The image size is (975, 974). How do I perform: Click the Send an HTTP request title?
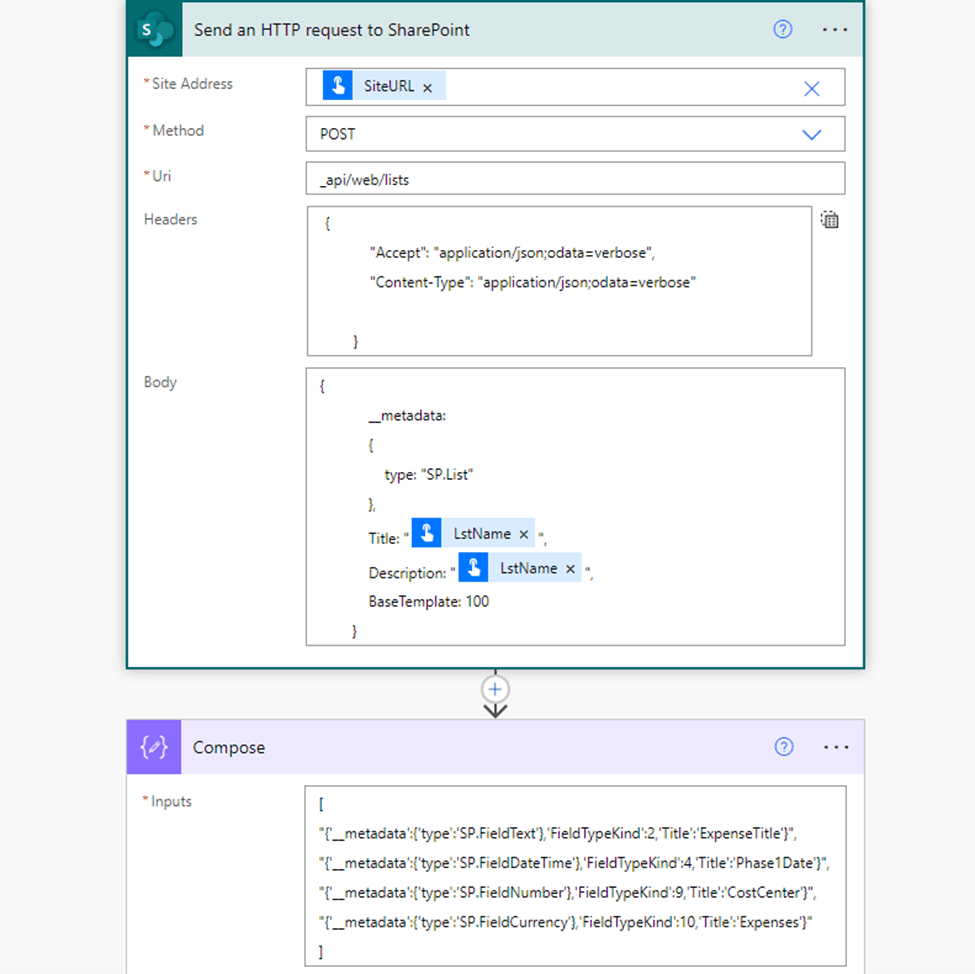(331, 30)
